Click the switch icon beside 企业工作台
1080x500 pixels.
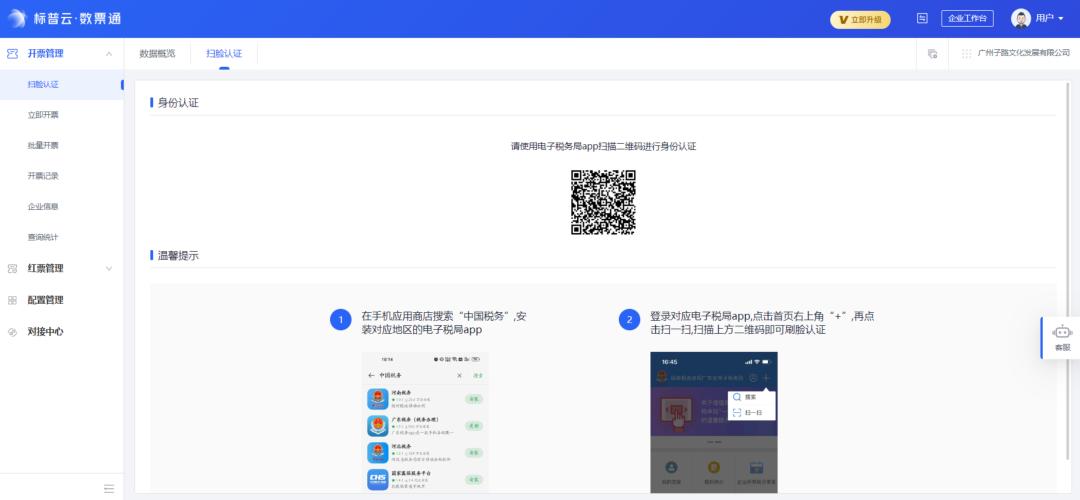(x=922, y=19)
